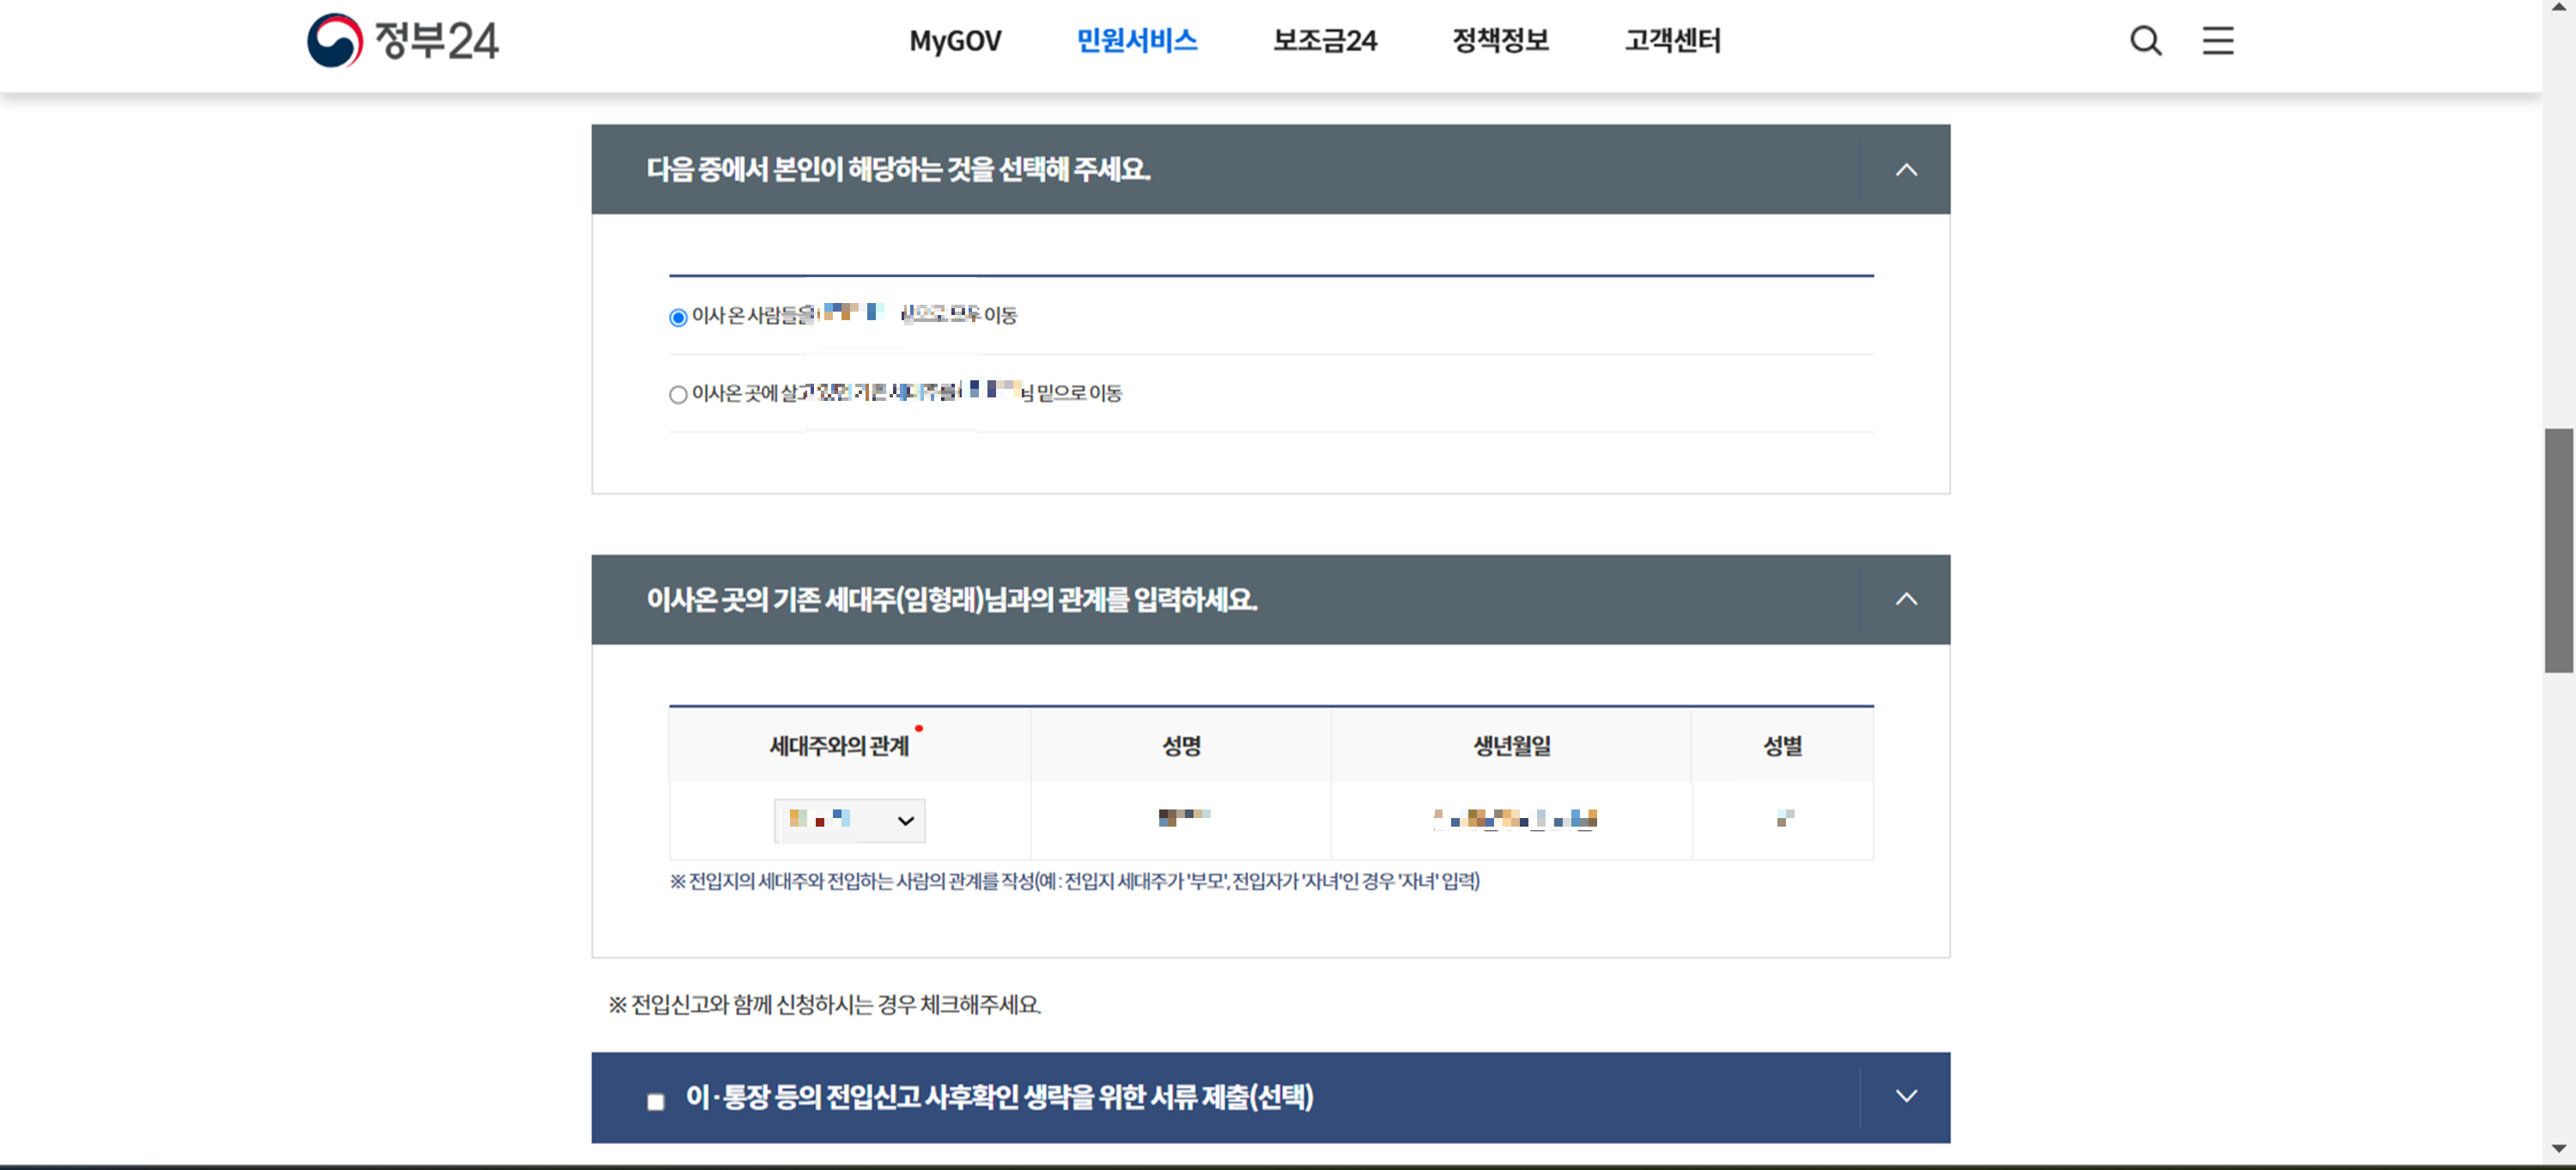Image resolution: width=2576 pixels, height=1170 pixels.
Task: Click the 성명 column header
Action: [1181, 746]
